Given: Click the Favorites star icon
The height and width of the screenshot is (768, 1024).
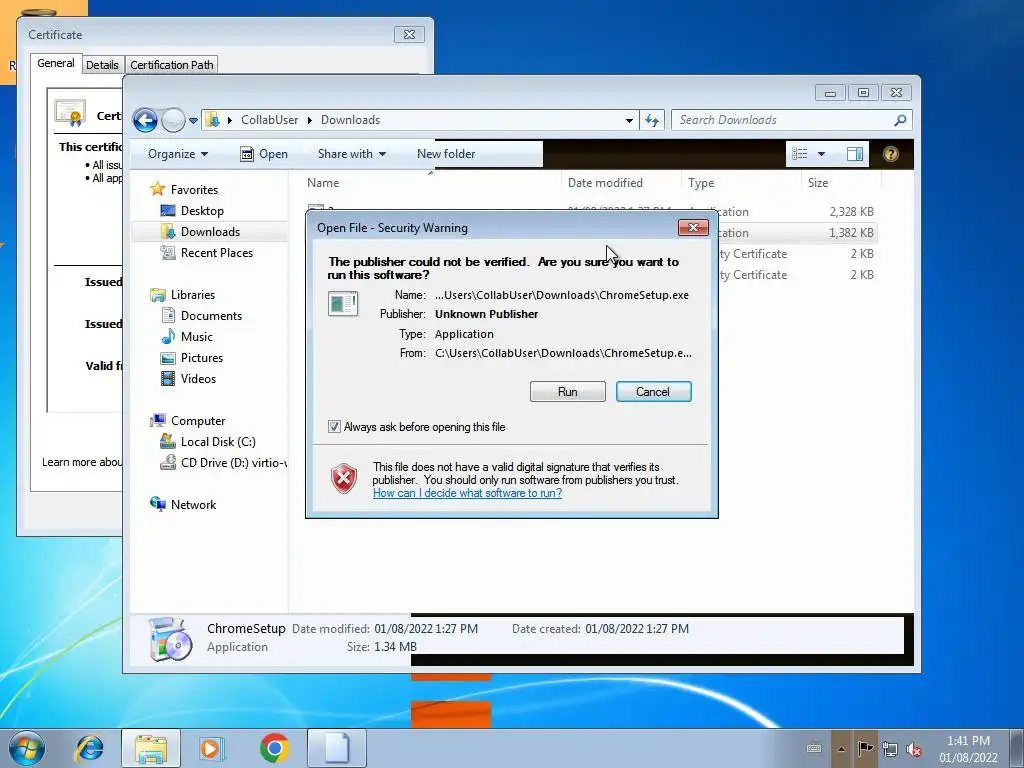Looking at the screenshot, I should tap(157, 189).
